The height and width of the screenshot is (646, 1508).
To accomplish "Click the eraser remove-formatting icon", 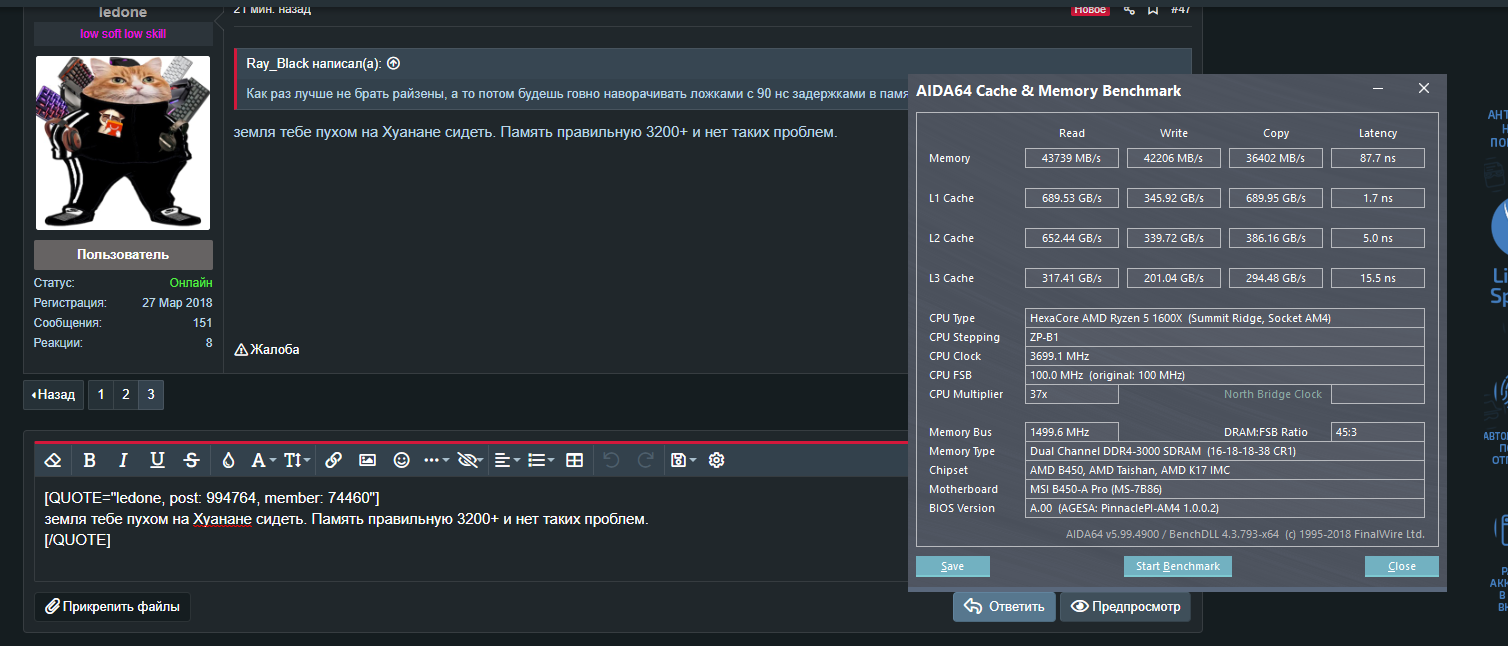I will coord(54,460).
